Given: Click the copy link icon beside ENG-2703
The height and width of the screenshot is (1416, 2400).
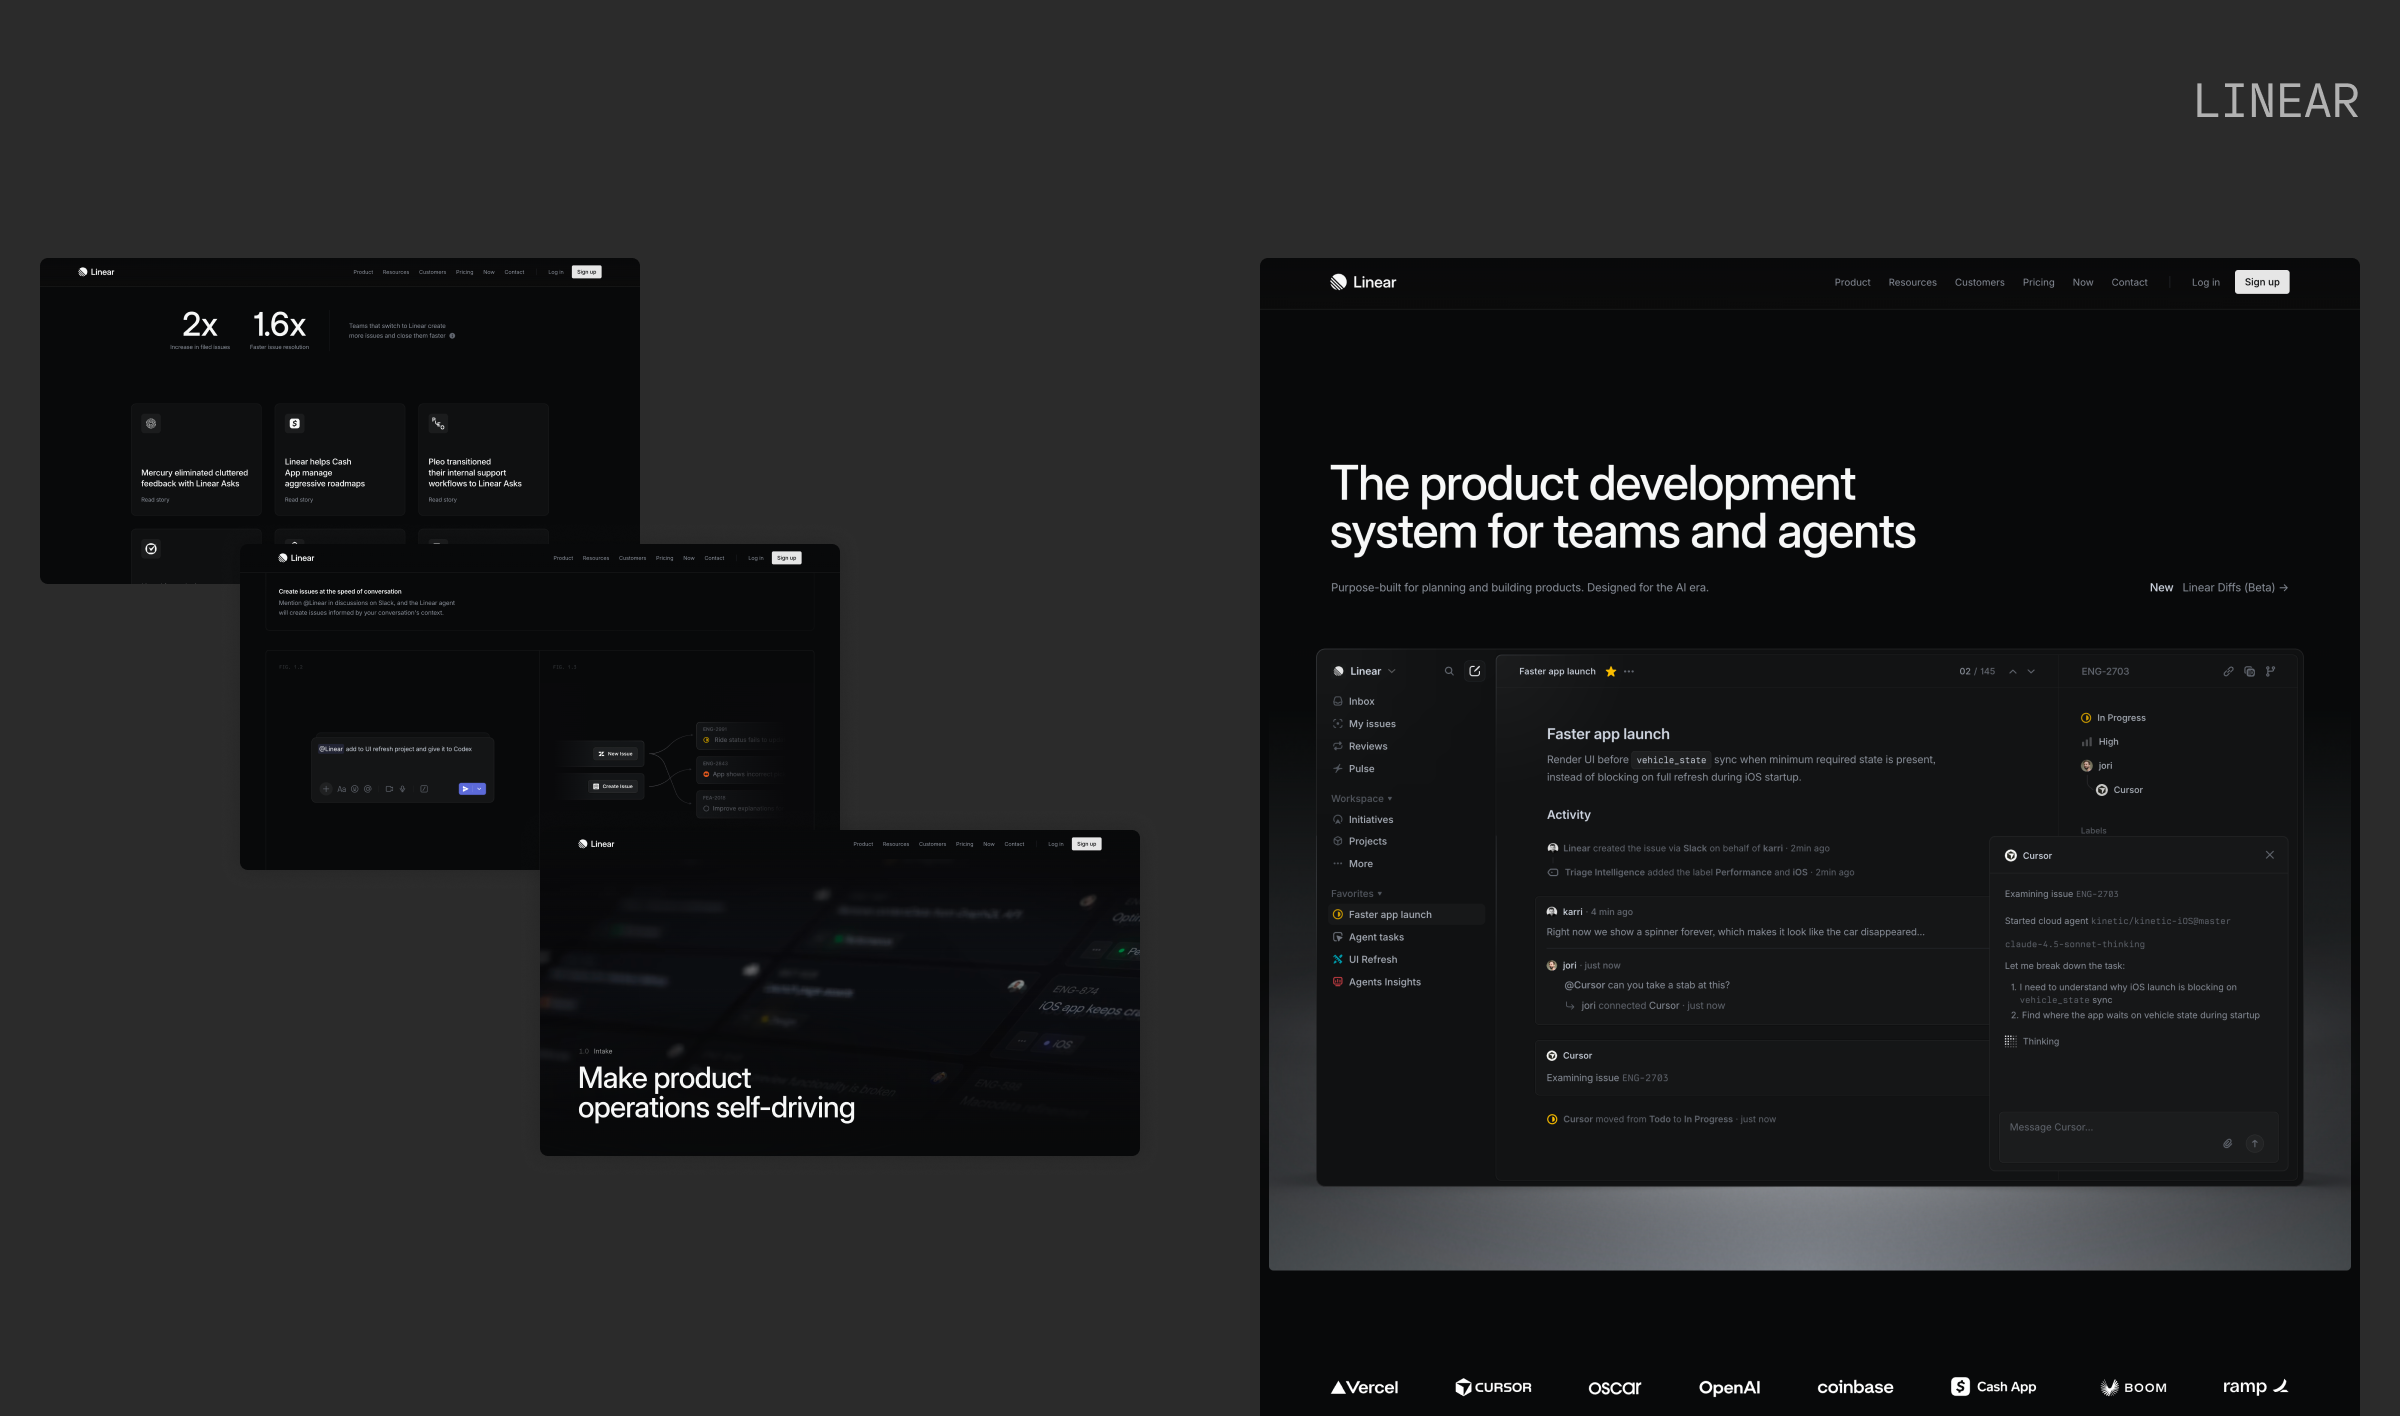Looking at the screenshot, I should [x=2228, y=671].
